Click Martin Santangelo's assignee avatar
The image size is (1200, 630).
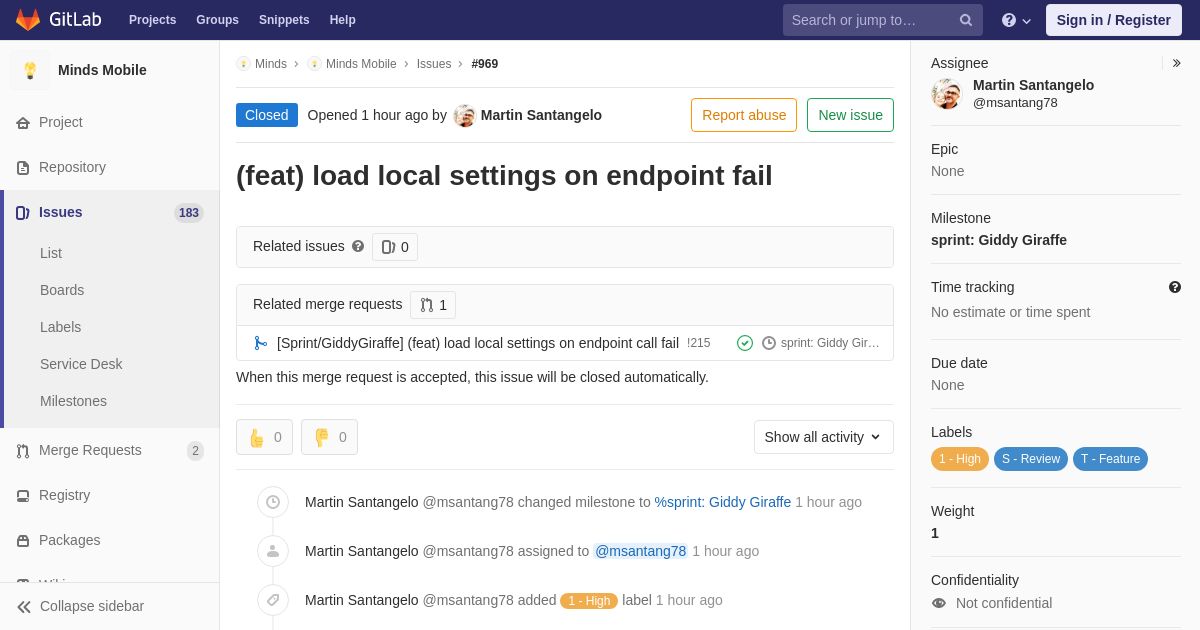(946, 94)
